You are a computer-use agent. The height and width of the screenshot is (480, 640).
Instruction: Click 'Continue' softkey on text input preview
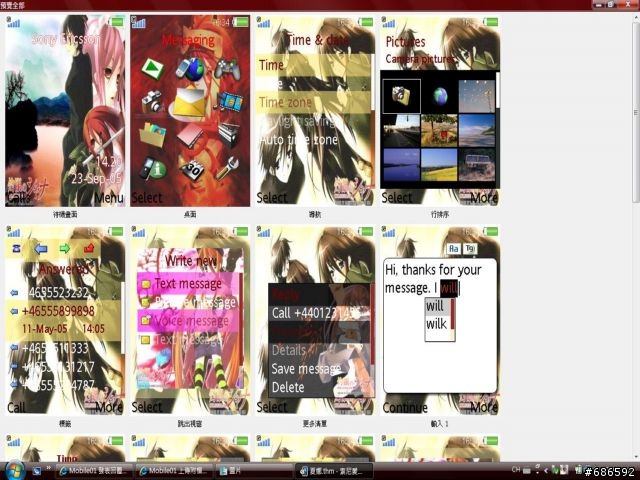click(405, 407)
